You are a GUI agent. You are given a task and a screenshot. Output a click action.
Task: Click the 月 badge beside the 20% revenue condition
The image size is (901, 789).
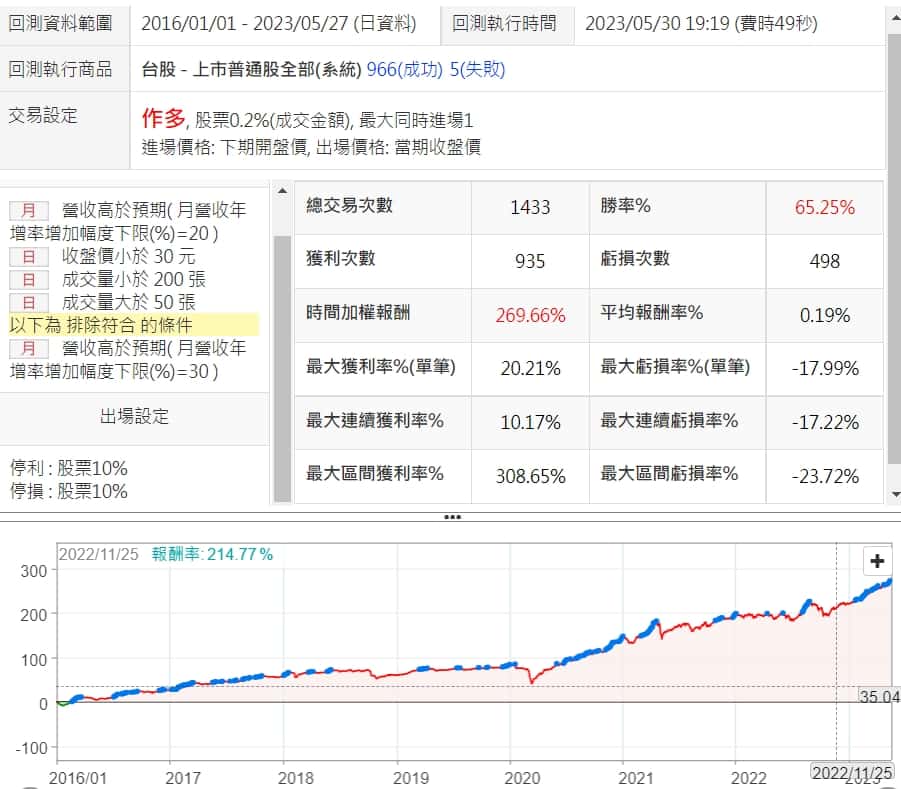pyautogui.click(x=29, y=211)
